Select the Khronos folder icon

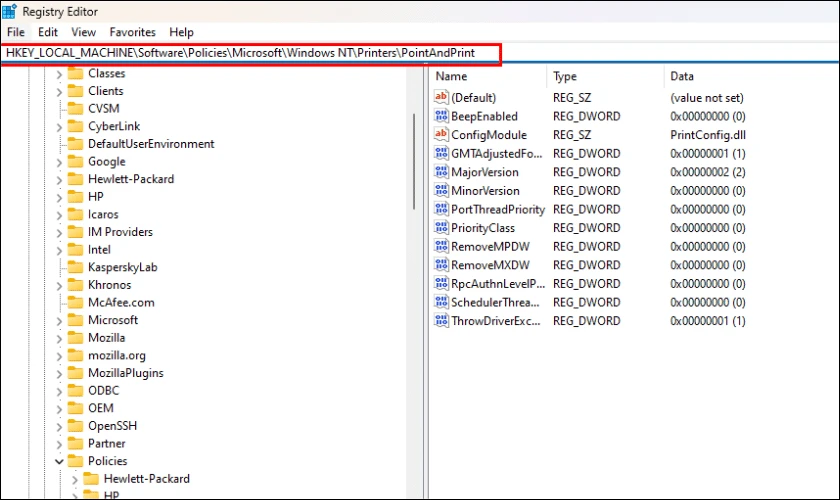point(76,285)
